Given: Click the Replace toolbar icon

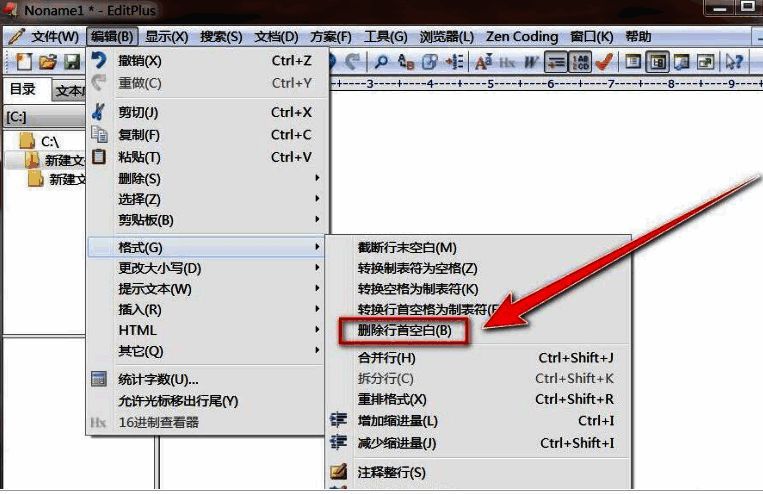Looking at the screenshot, I should click(x=406, y=62).
